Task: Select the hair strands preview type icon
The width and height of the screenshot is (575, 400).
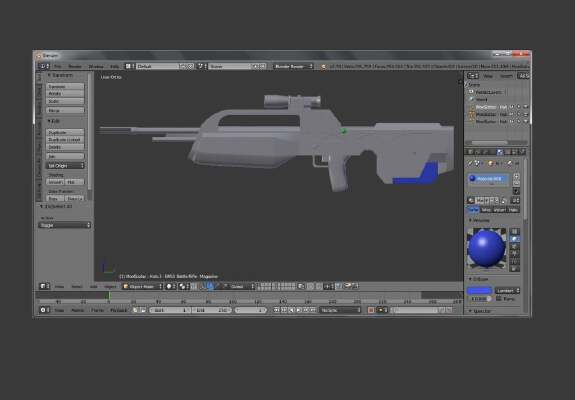Action: click(x=514, y=261)
